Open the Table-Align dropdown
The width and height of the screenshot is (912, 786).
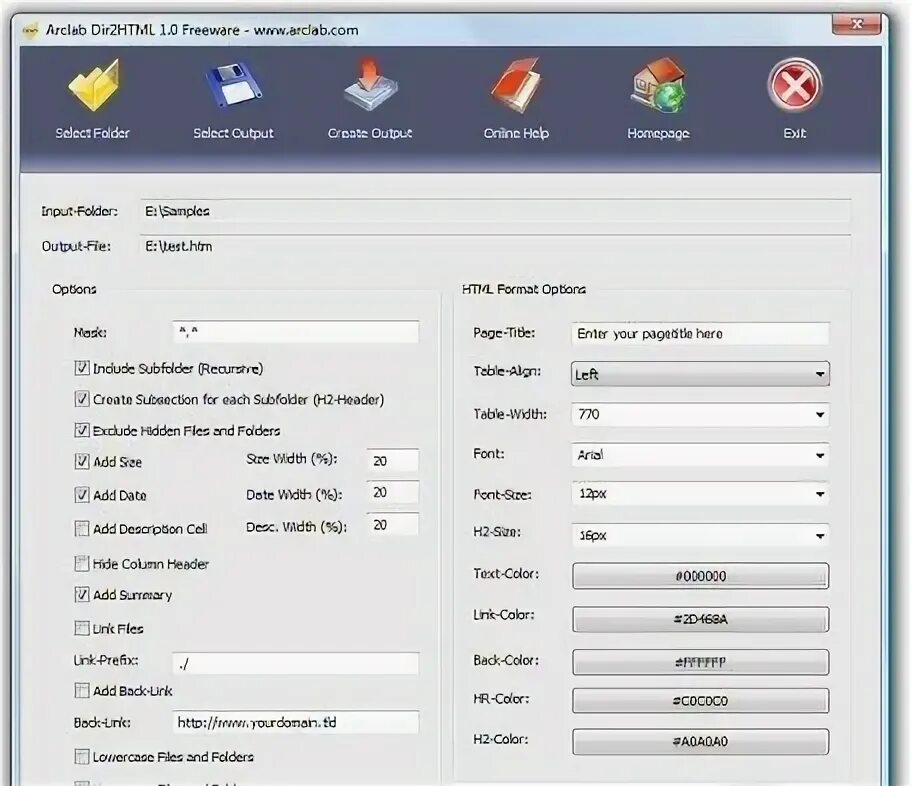click(700, 374)
